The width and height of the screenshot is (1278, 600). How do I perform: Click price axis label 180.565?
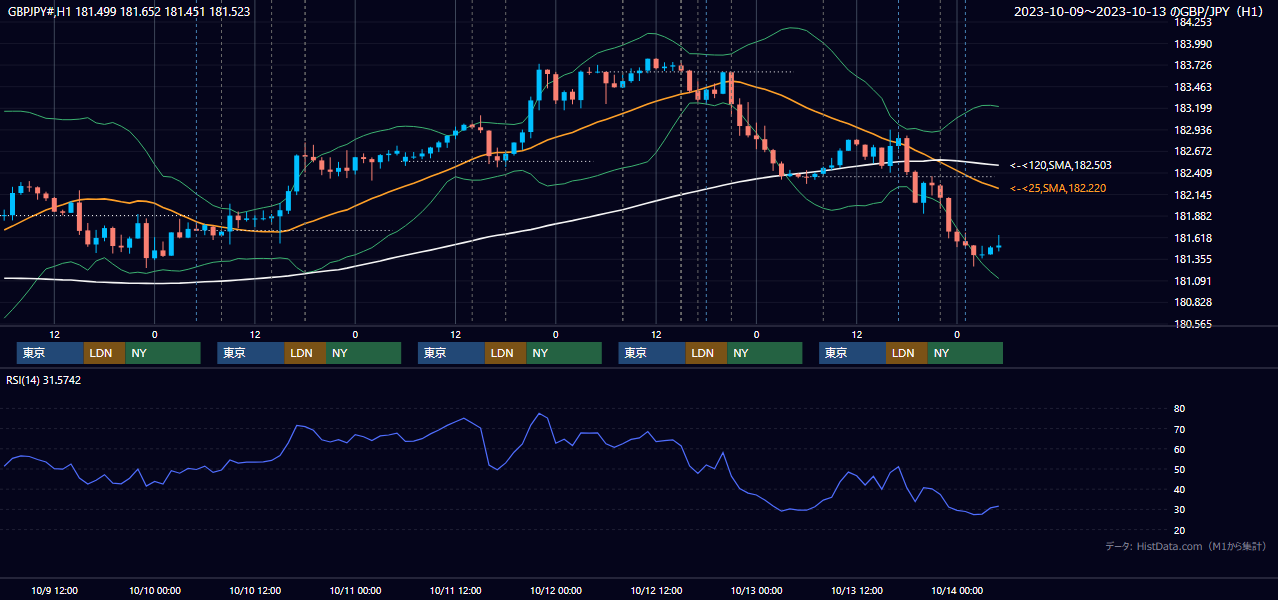coord(1192,324)
